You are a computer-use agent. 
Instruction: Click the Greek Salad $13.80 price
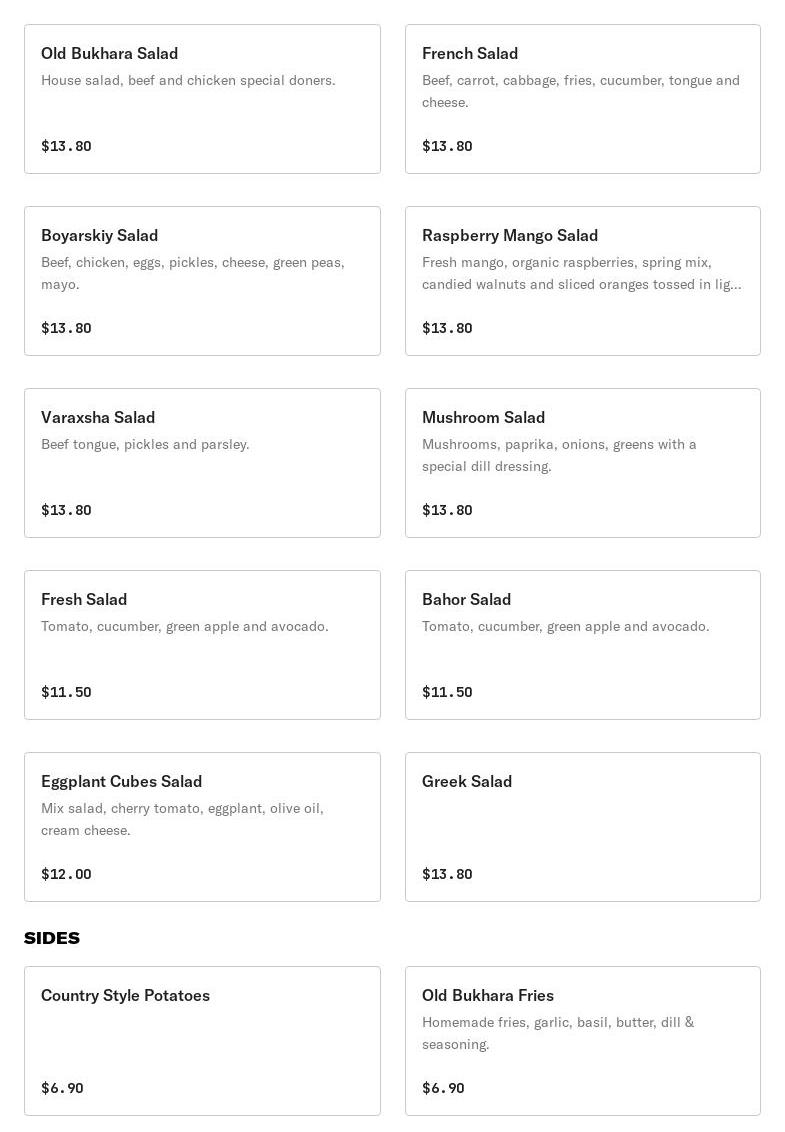pos(447,874)
